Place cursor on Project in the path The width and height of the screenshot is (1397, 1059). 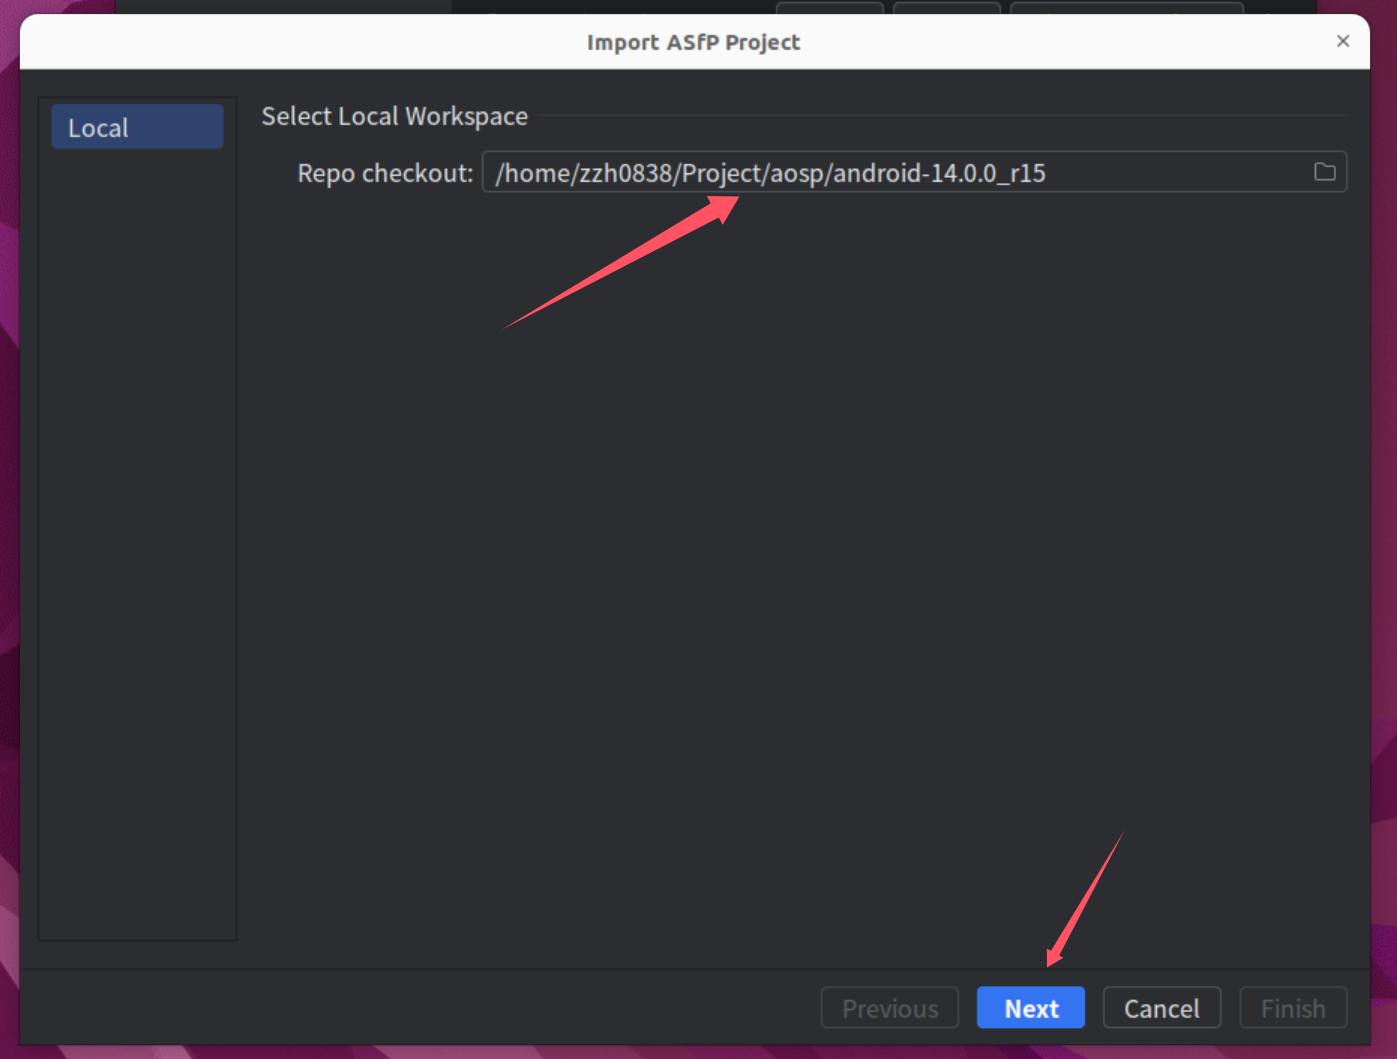[x=721, y=173]
